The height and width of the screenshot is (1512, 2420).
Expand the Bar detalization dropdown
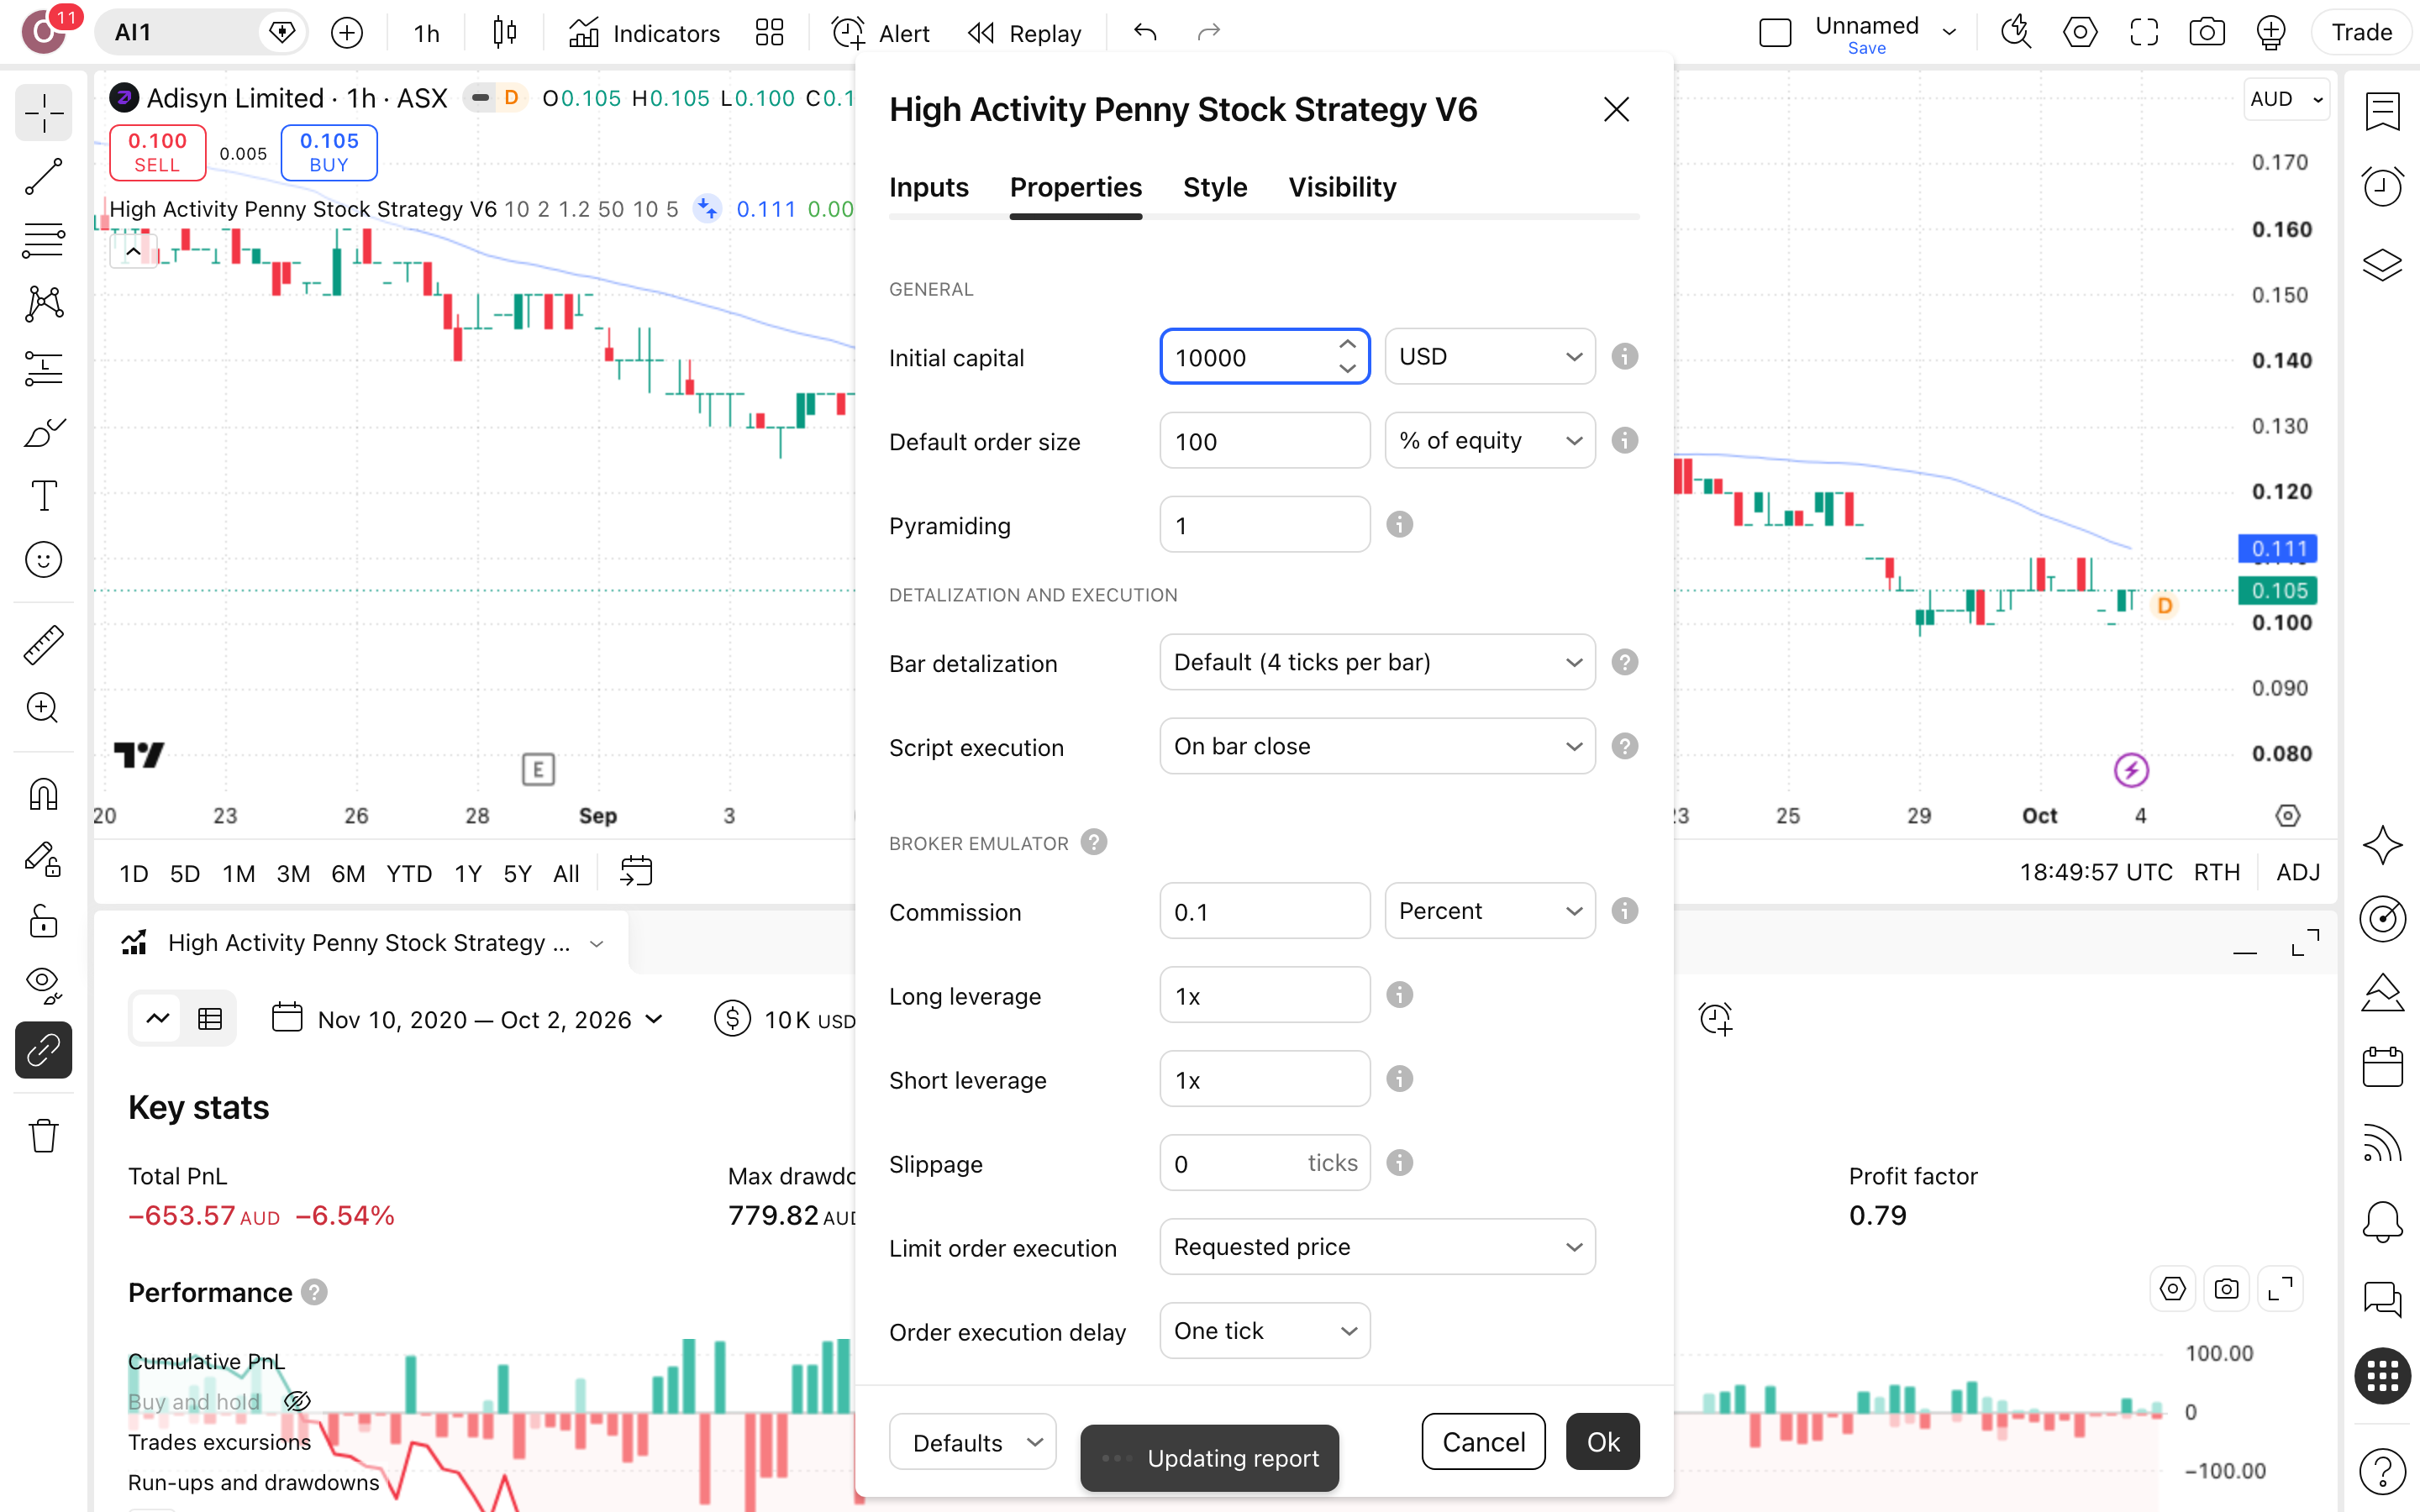[1377, 662]
